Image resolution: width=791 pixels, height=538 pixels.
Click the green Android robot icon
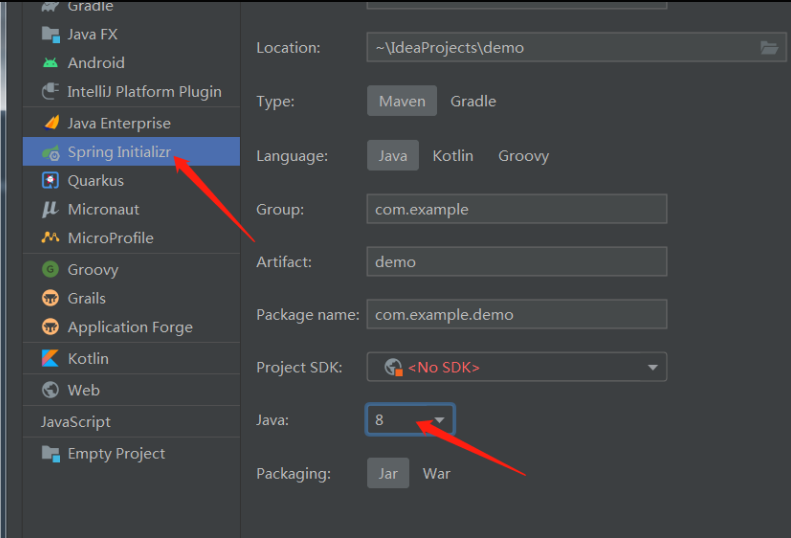click(50, 63)
